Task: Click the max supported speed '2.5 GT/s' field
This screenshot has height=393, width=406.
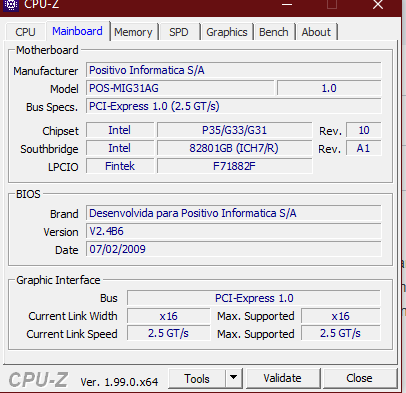Action: 341,333
